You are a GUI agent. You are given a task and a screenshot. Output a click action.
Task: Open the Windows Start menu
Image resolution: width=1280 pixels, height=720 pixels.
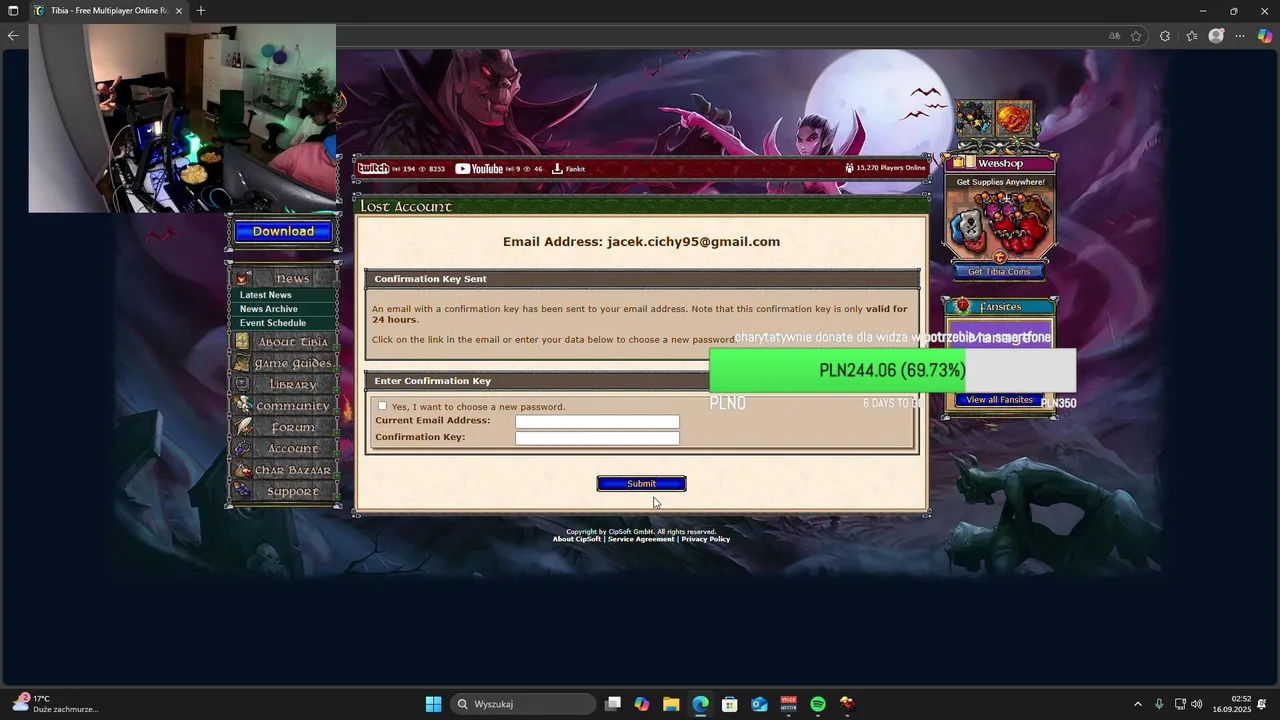433,704
